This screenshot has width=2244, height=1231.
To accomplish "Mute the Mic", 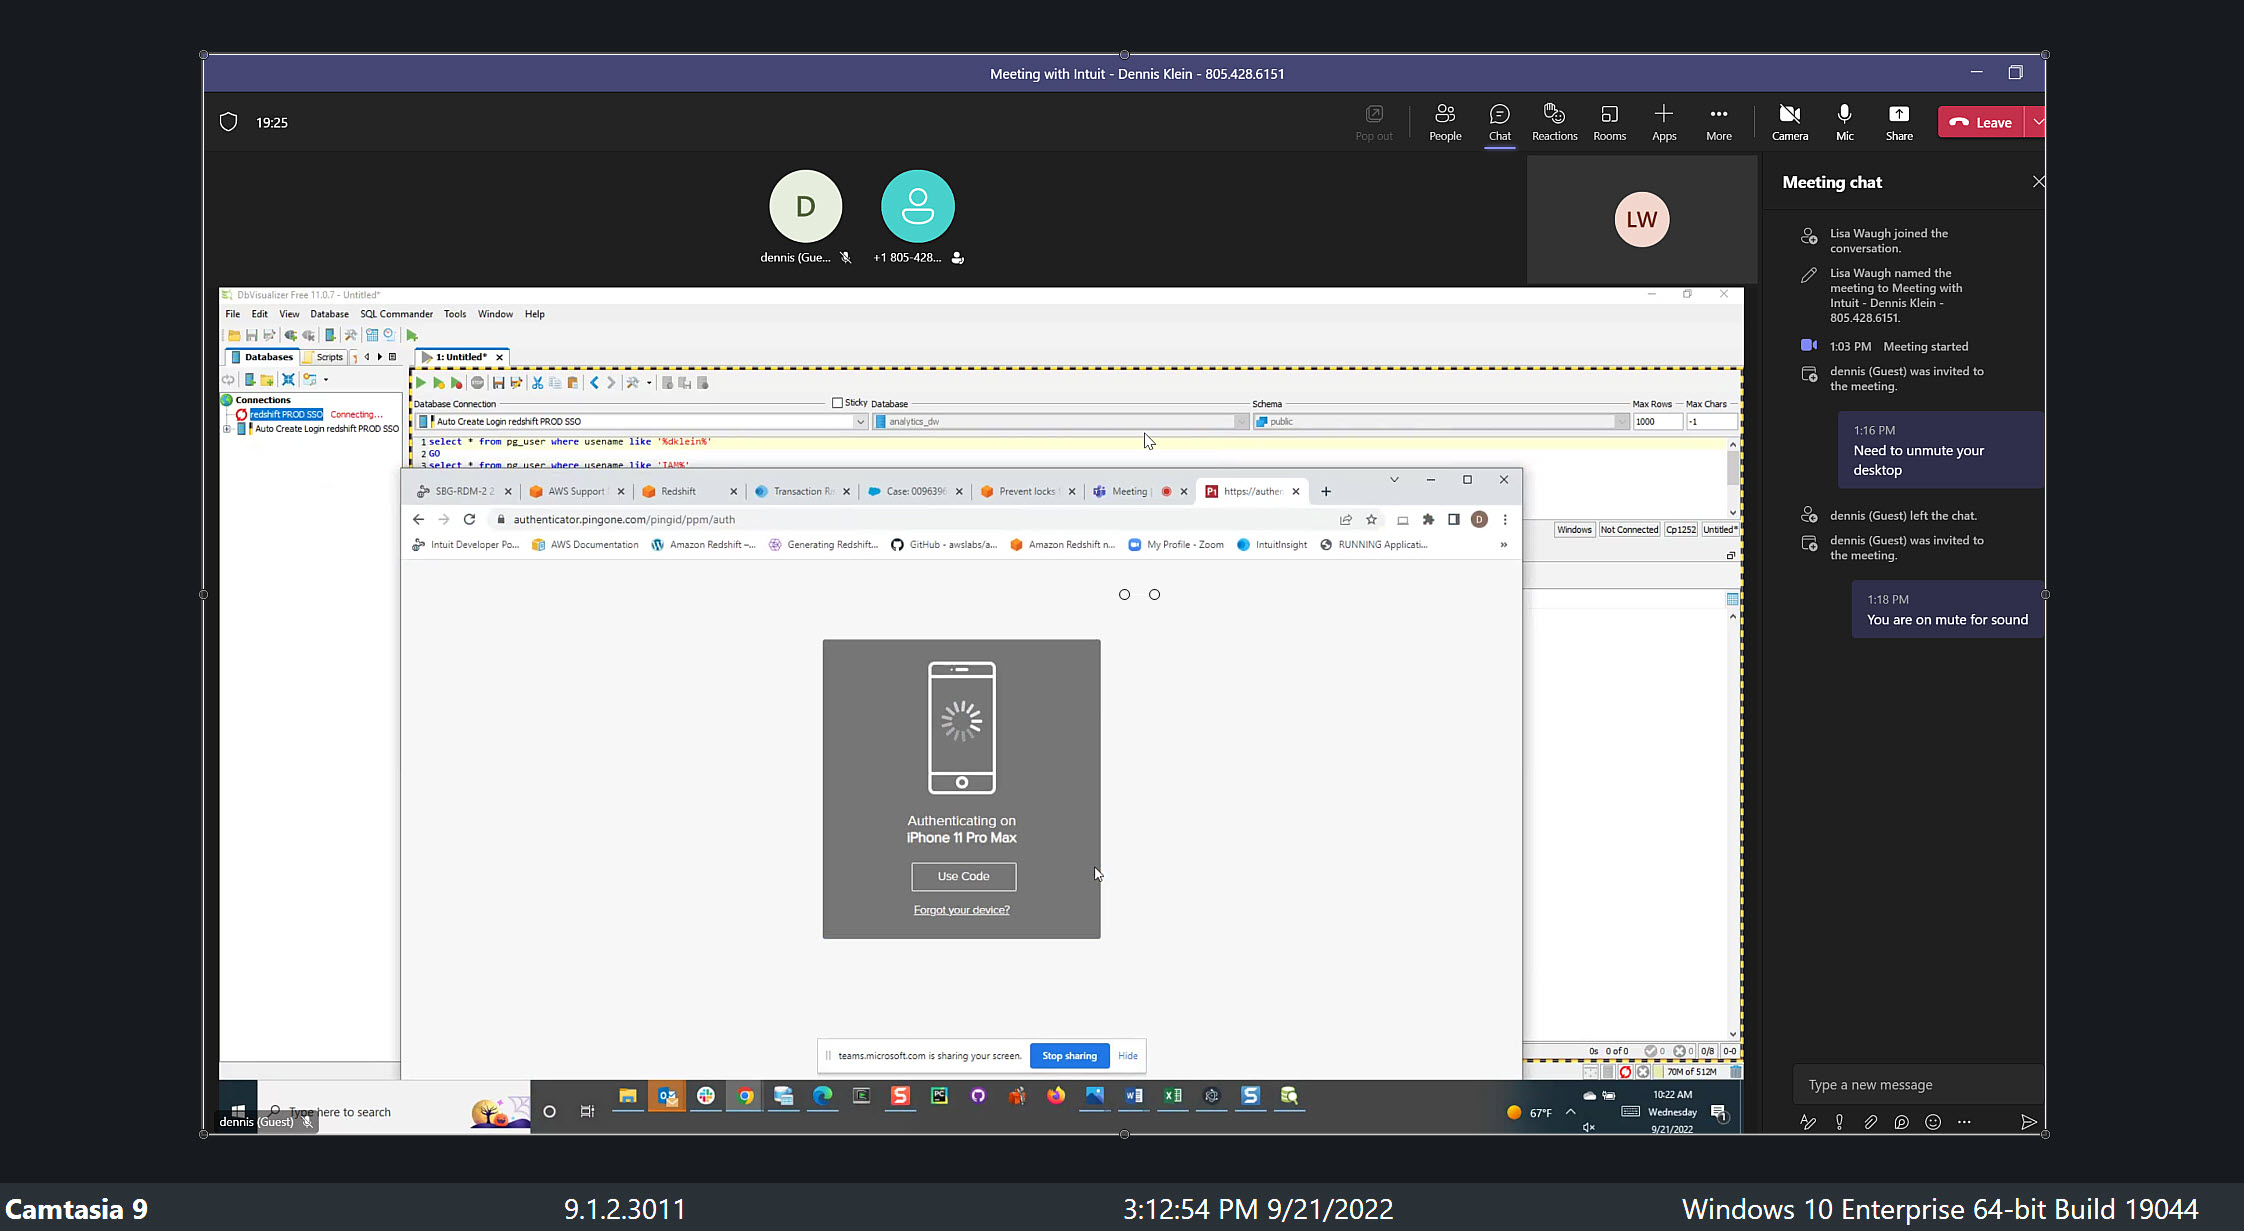I will click(x=1844, y=122).
